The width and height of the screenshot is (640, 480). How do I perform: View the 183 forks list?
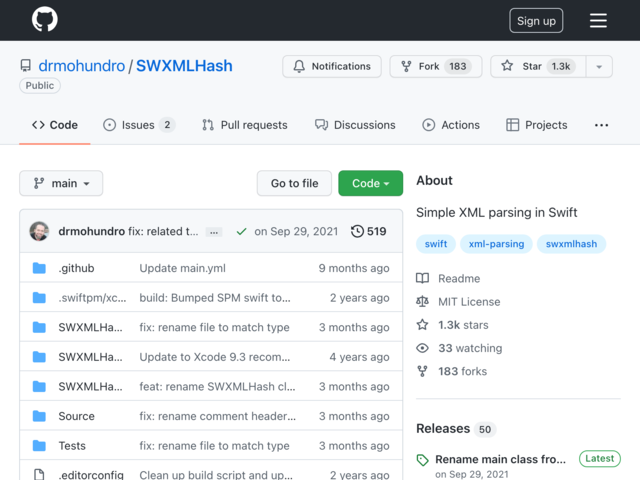(462, 371)
